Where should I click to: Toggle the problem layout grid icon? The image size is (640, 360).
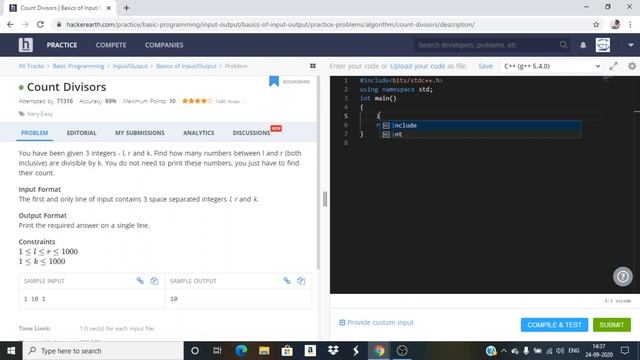[x=313, y=66]
